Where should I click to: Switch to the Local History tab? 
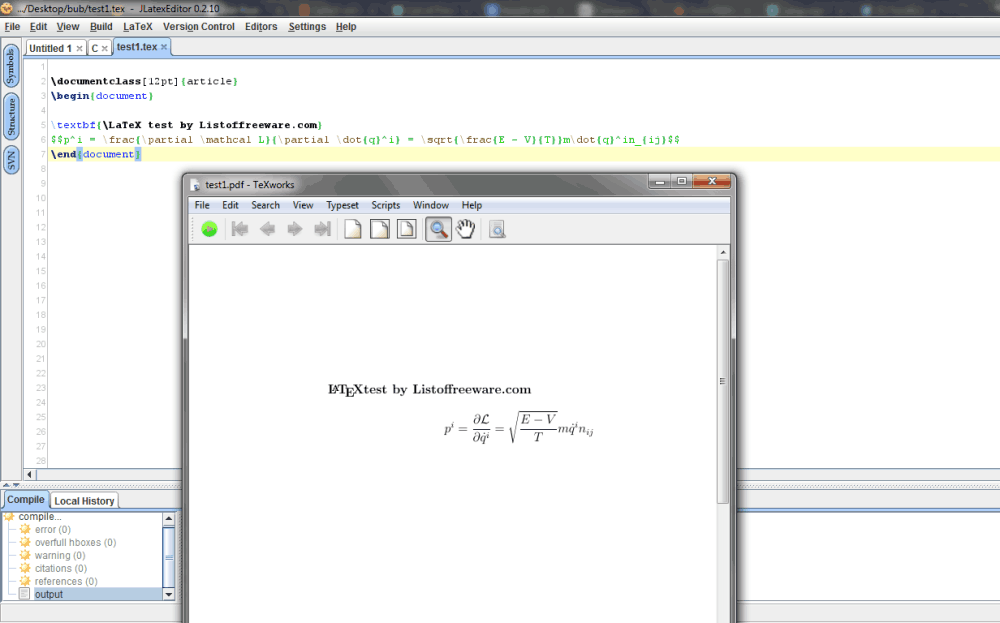[84, 501]
